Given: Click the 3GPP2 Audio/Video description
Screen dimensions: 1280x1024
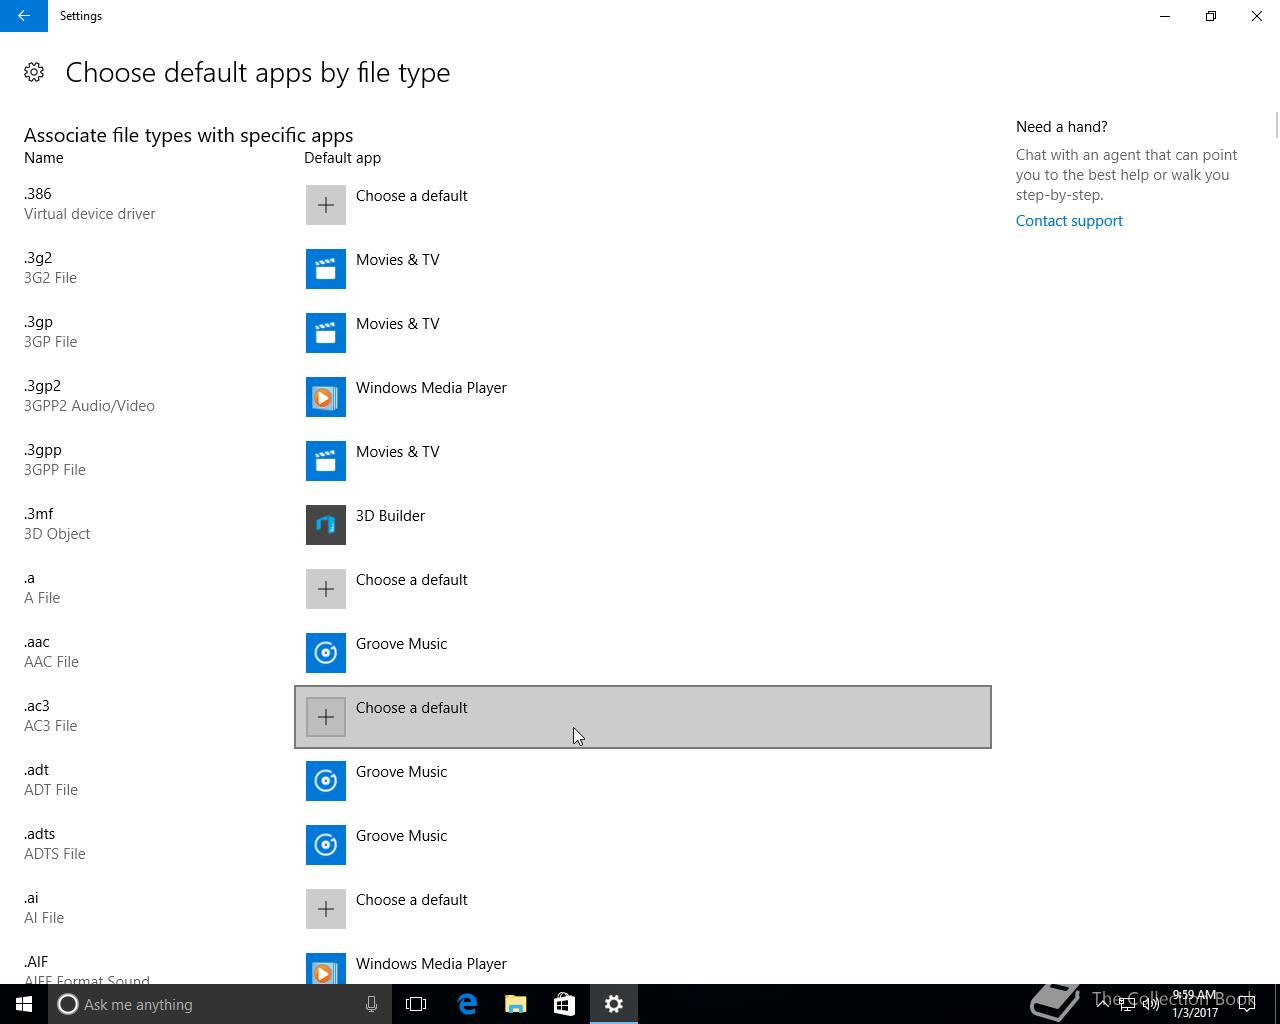Looking at the screenshot, I should [89, 406].
